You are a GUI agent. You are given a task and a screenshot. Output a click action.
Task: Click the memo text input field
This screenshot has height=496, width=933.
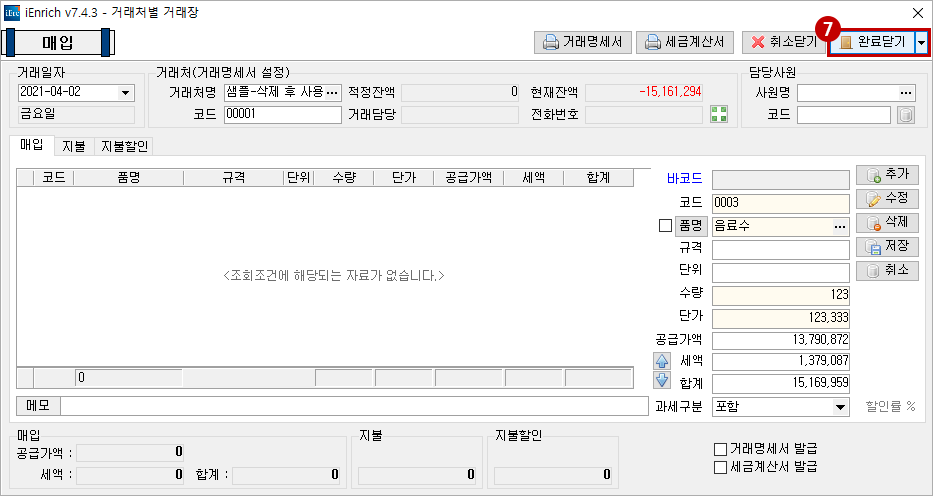coord(354,406)
